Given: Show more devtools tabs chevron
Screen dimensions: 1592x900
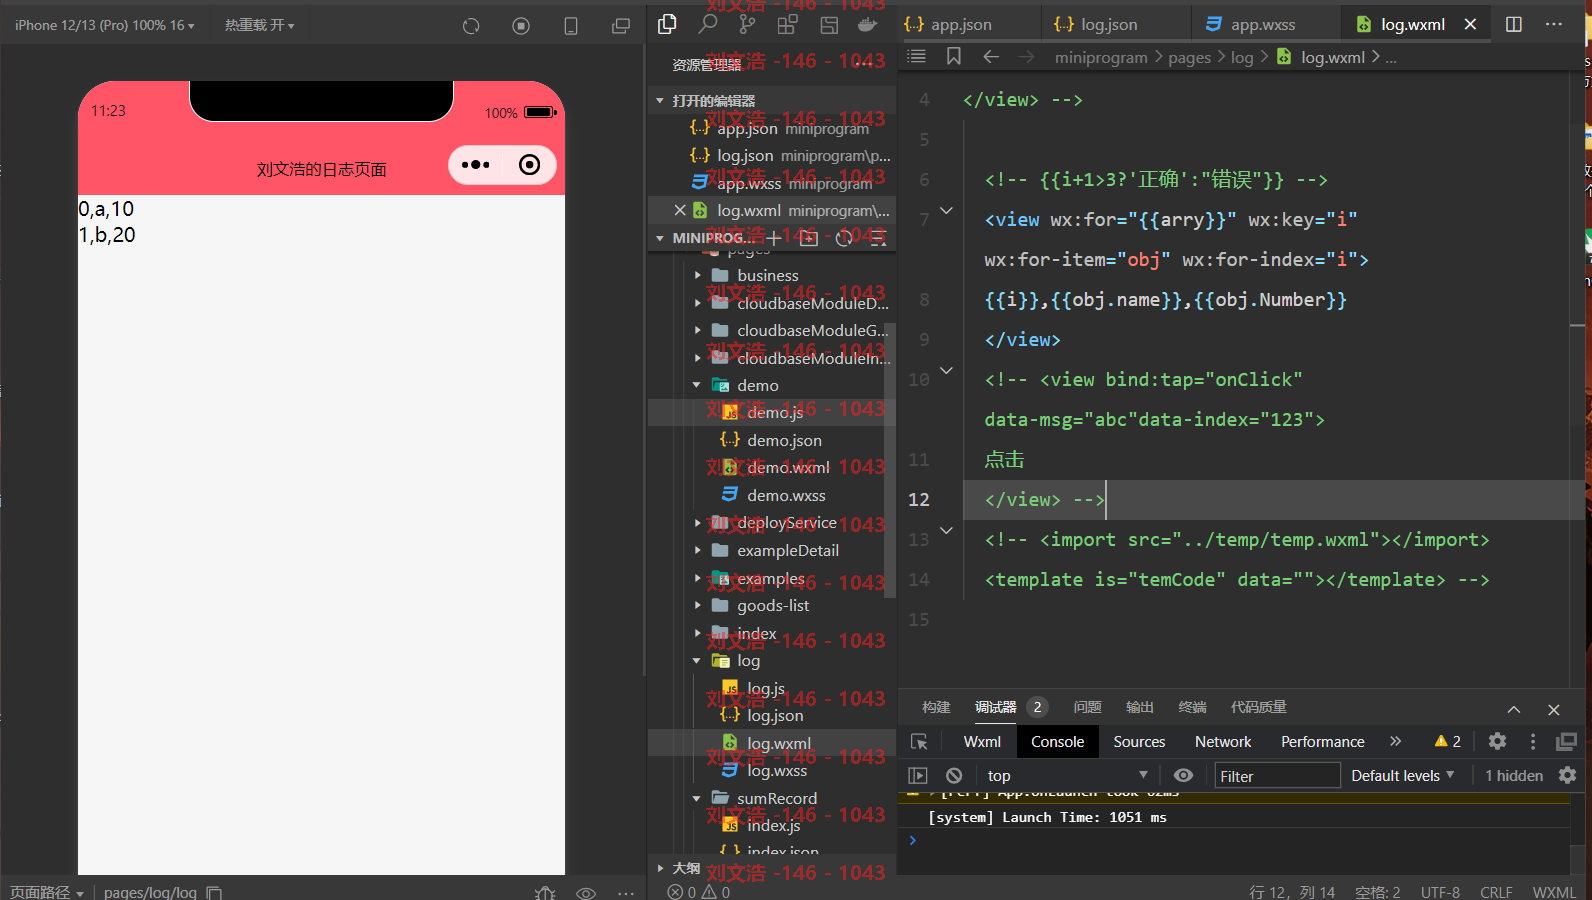Looking at the screenshot, I should click(x=1395, y=741).
